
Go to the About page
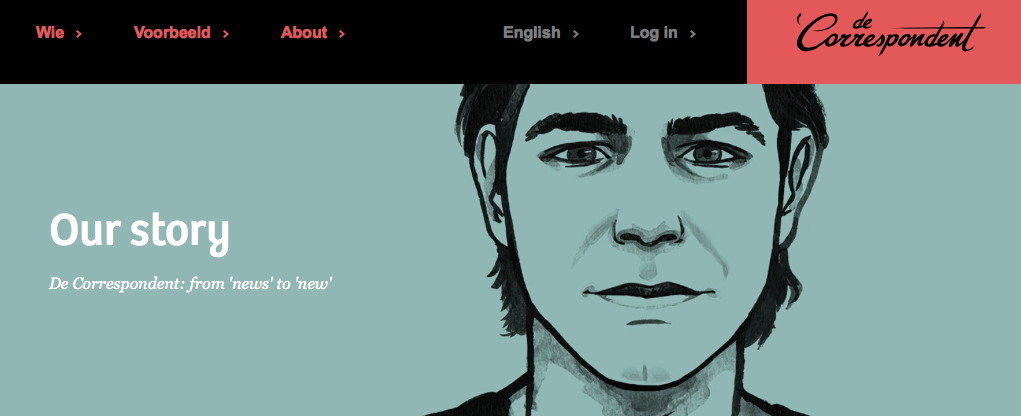click(x=304, y=33)
